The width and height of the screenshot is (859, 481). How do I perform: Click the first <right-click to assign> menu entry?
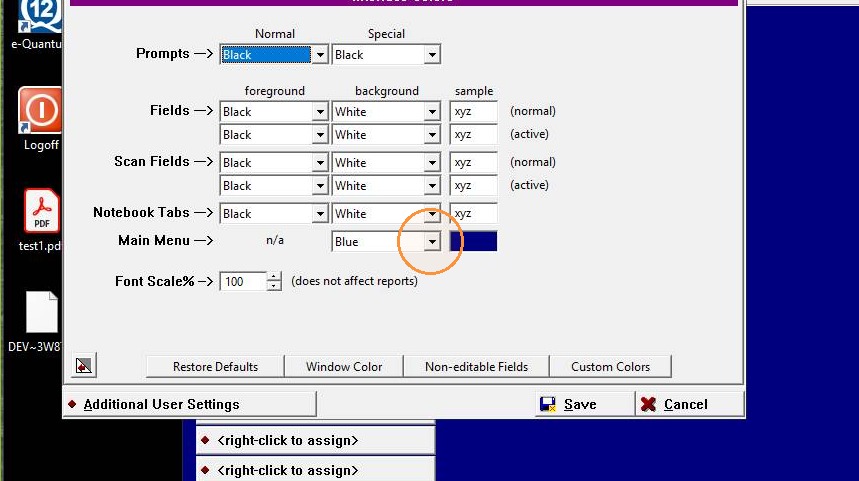(316, 440)
